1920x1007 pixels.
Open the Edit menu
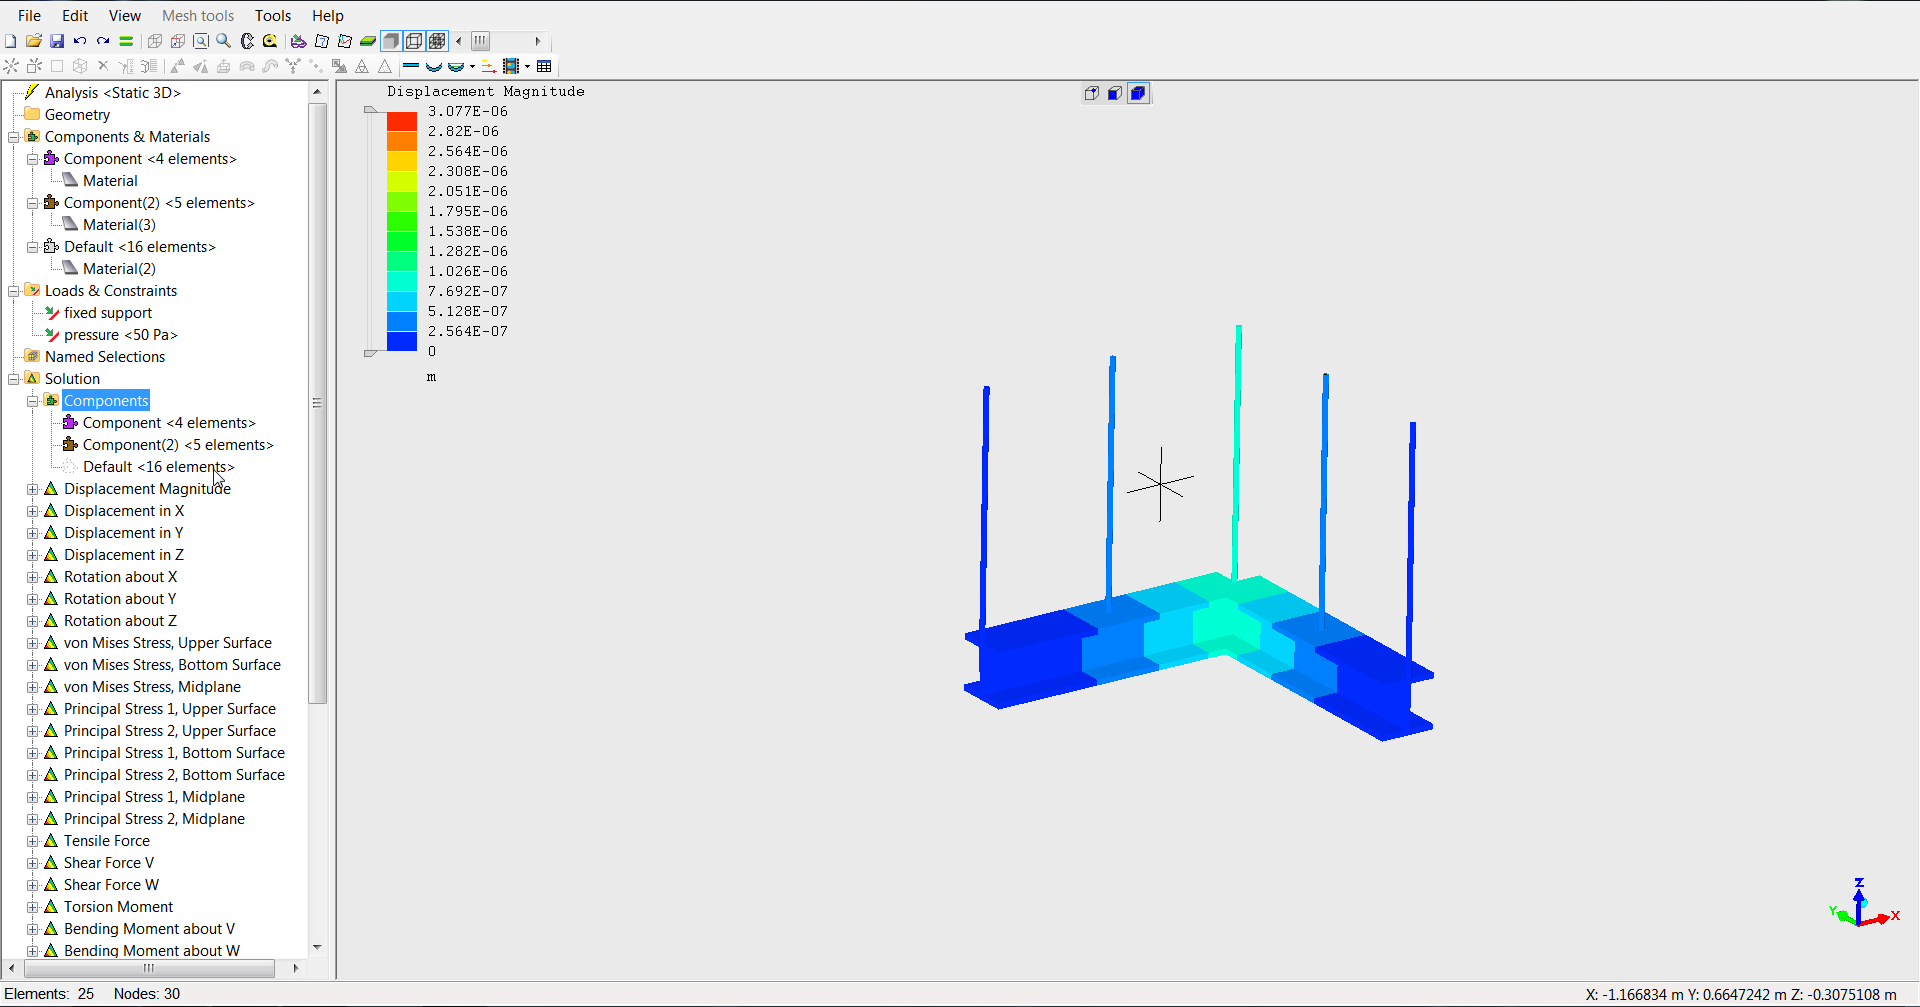point(75,15)
